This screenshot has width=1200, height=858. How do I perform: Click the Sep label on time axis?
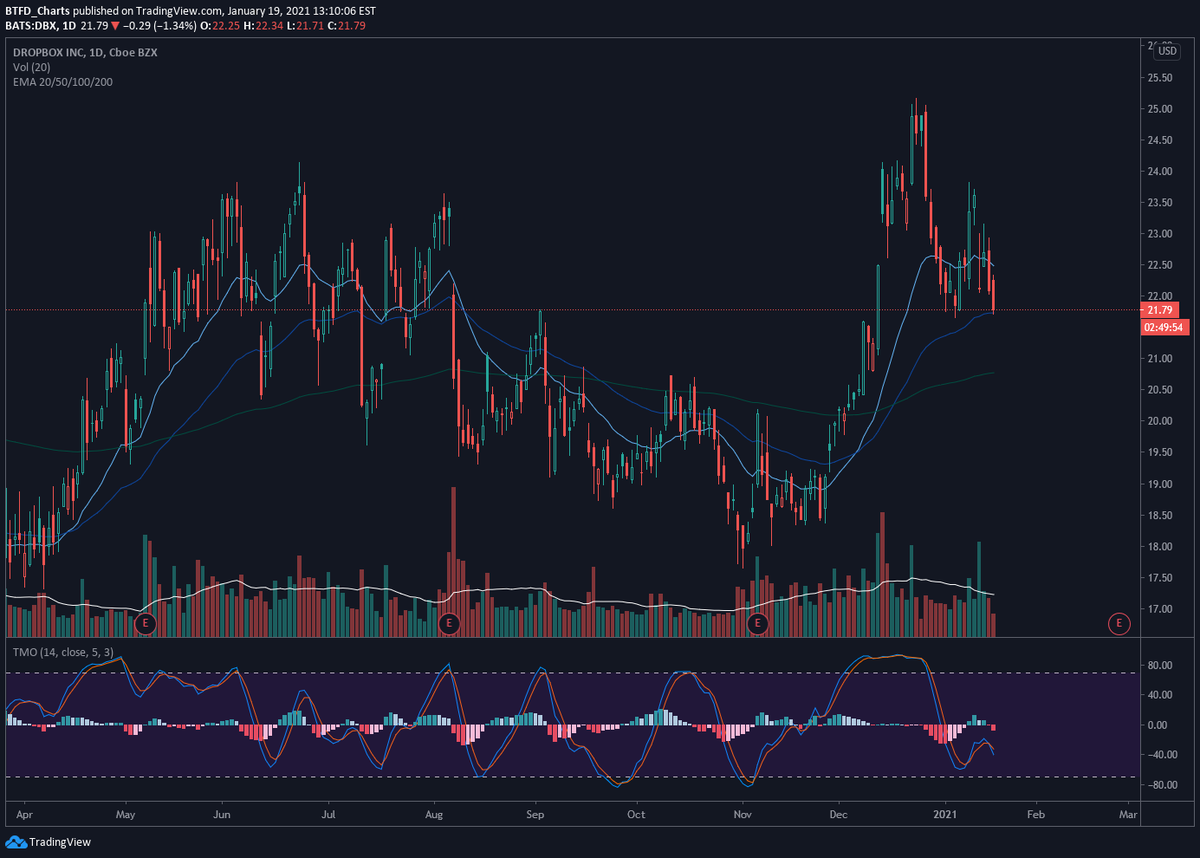pos(536,816)
